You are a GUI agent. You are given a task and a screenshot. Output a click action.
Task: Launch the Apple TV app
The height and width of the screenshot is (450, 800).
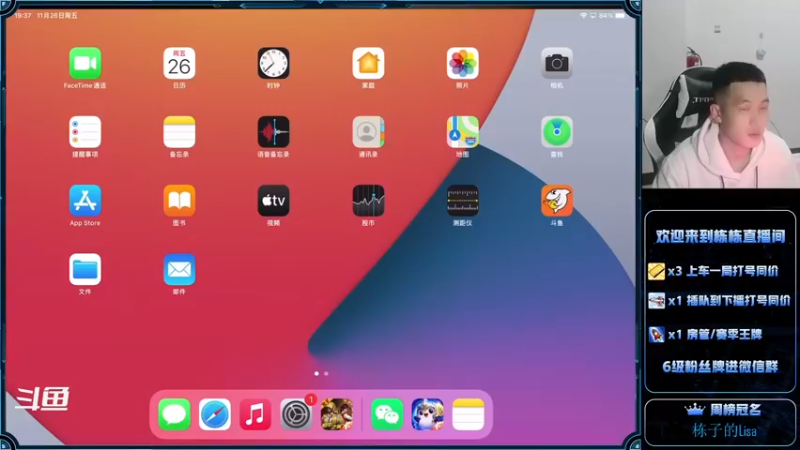coord(273,201)
